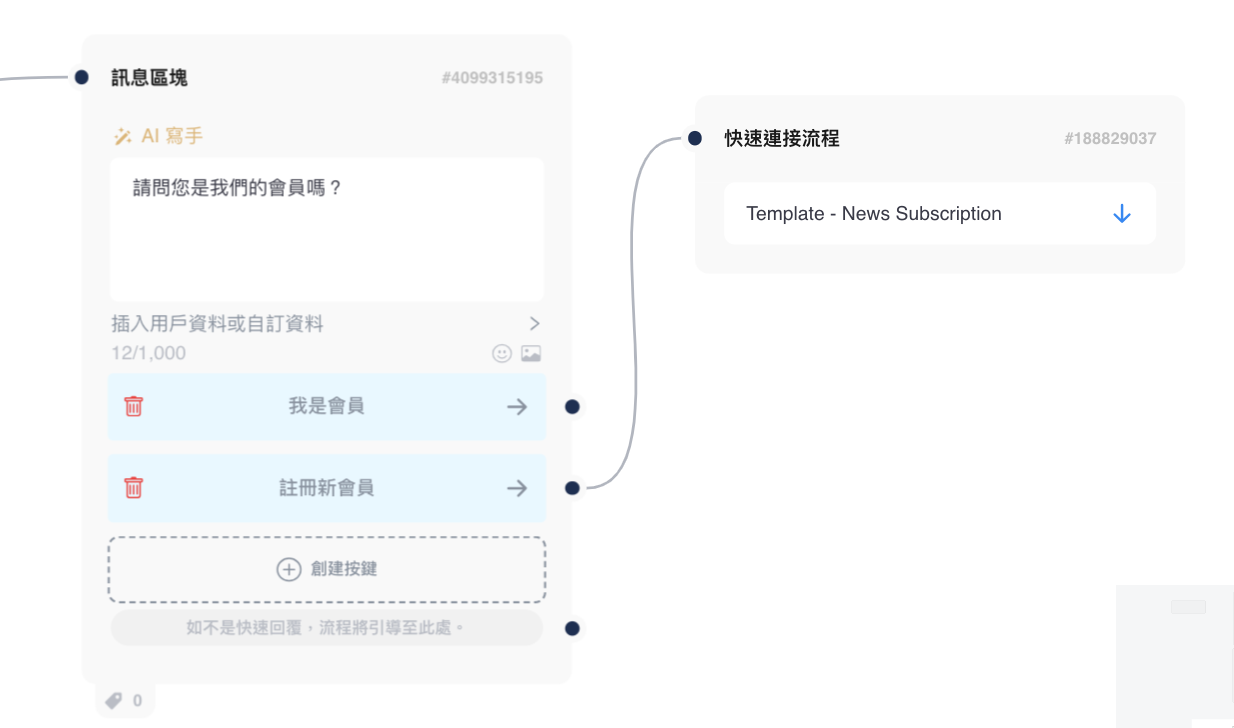Click the tag icon below the message block

tap(115, 700)
